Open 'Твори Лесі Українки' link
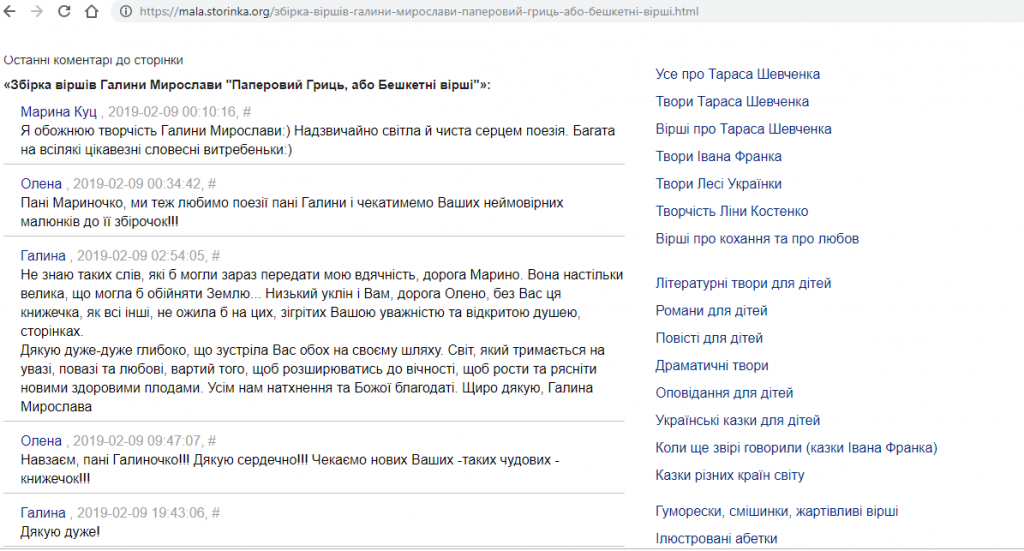Screen dimensions: 1024x551 click(x=718, y=183)
